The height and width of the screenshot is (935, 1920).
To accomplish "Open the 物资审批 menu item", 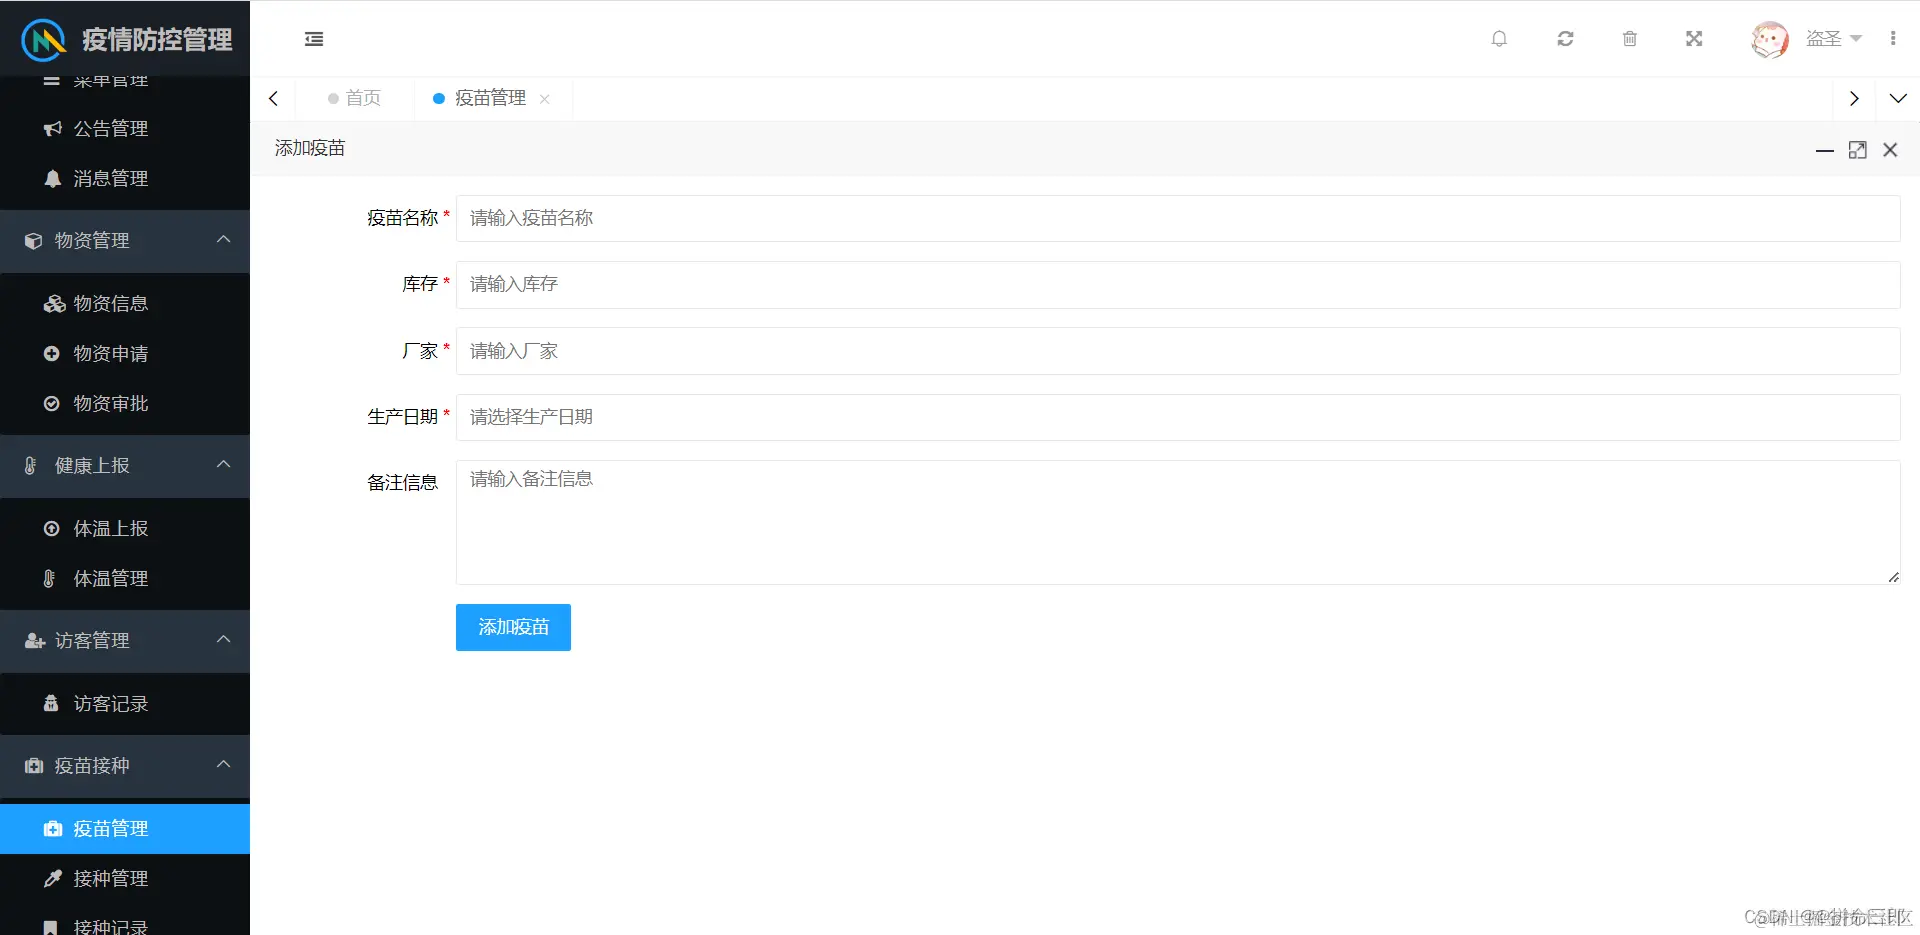I will pyautogui.click(x=125, y=403).
